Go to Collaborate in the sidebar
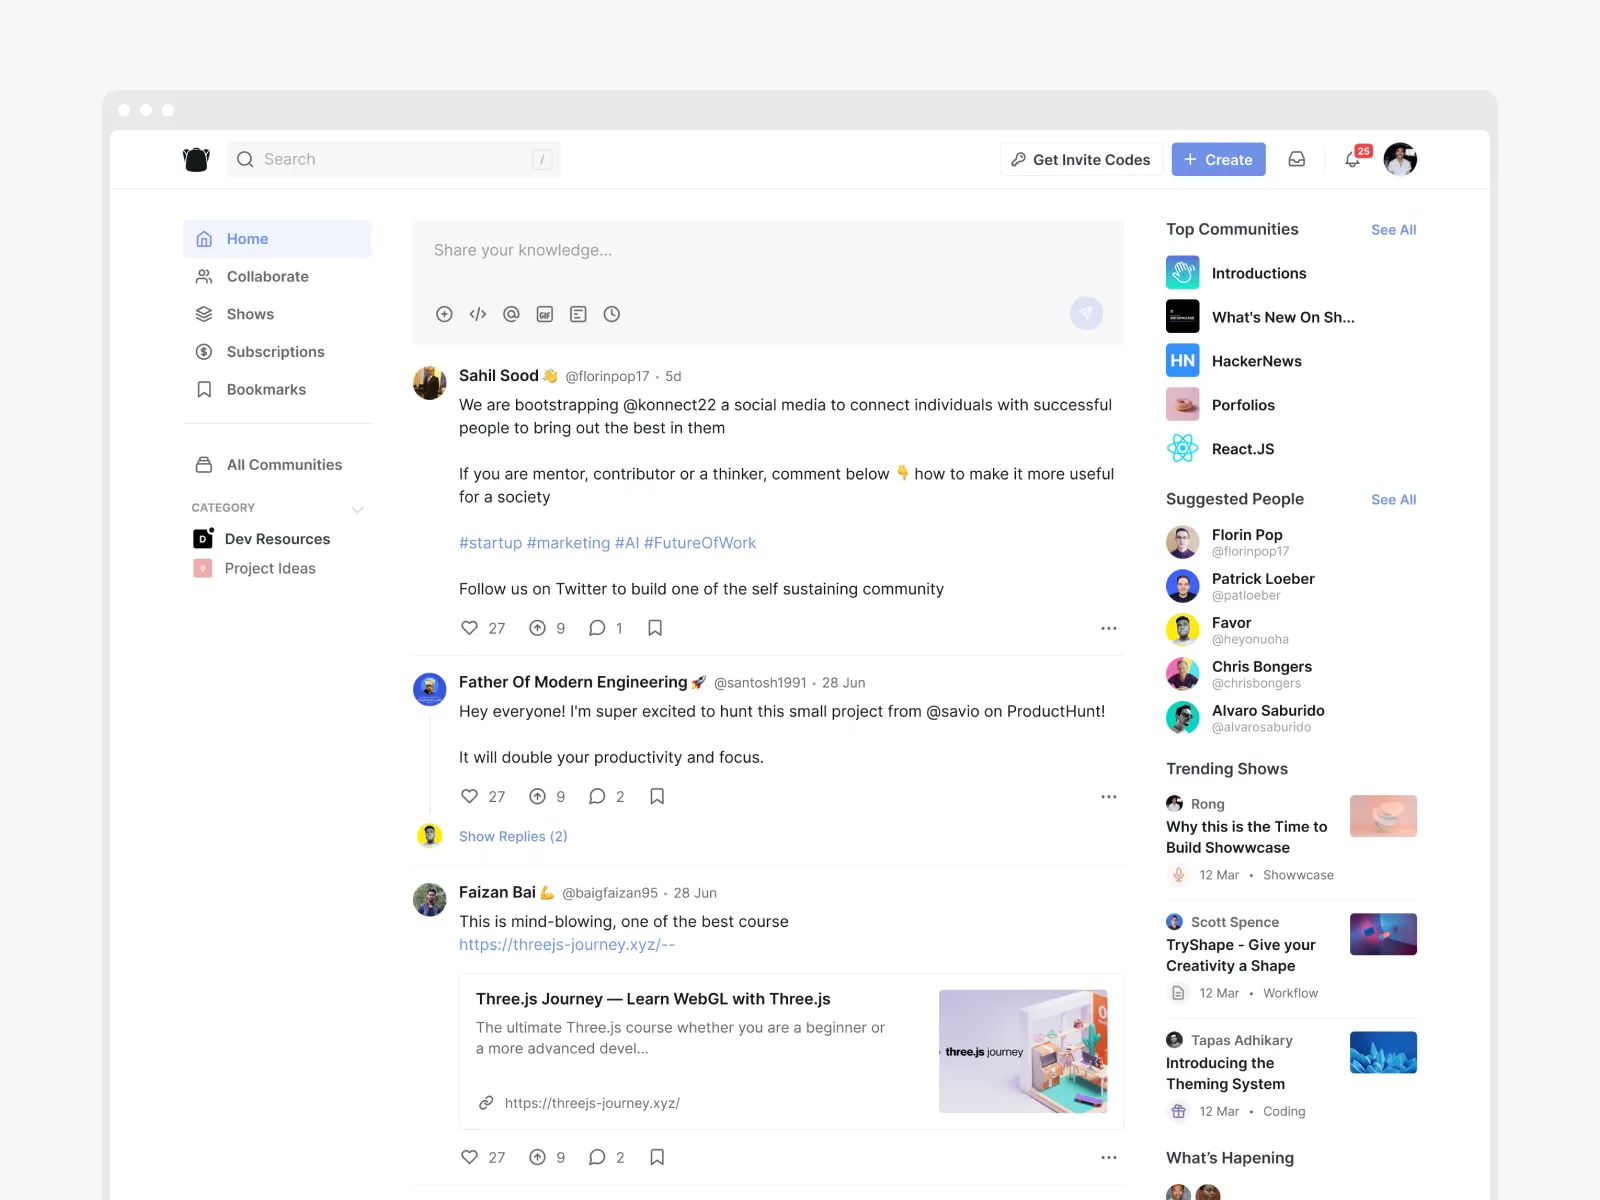Screen dimensions: 1600x1200 pyautogui.click(x=267, y=277)
